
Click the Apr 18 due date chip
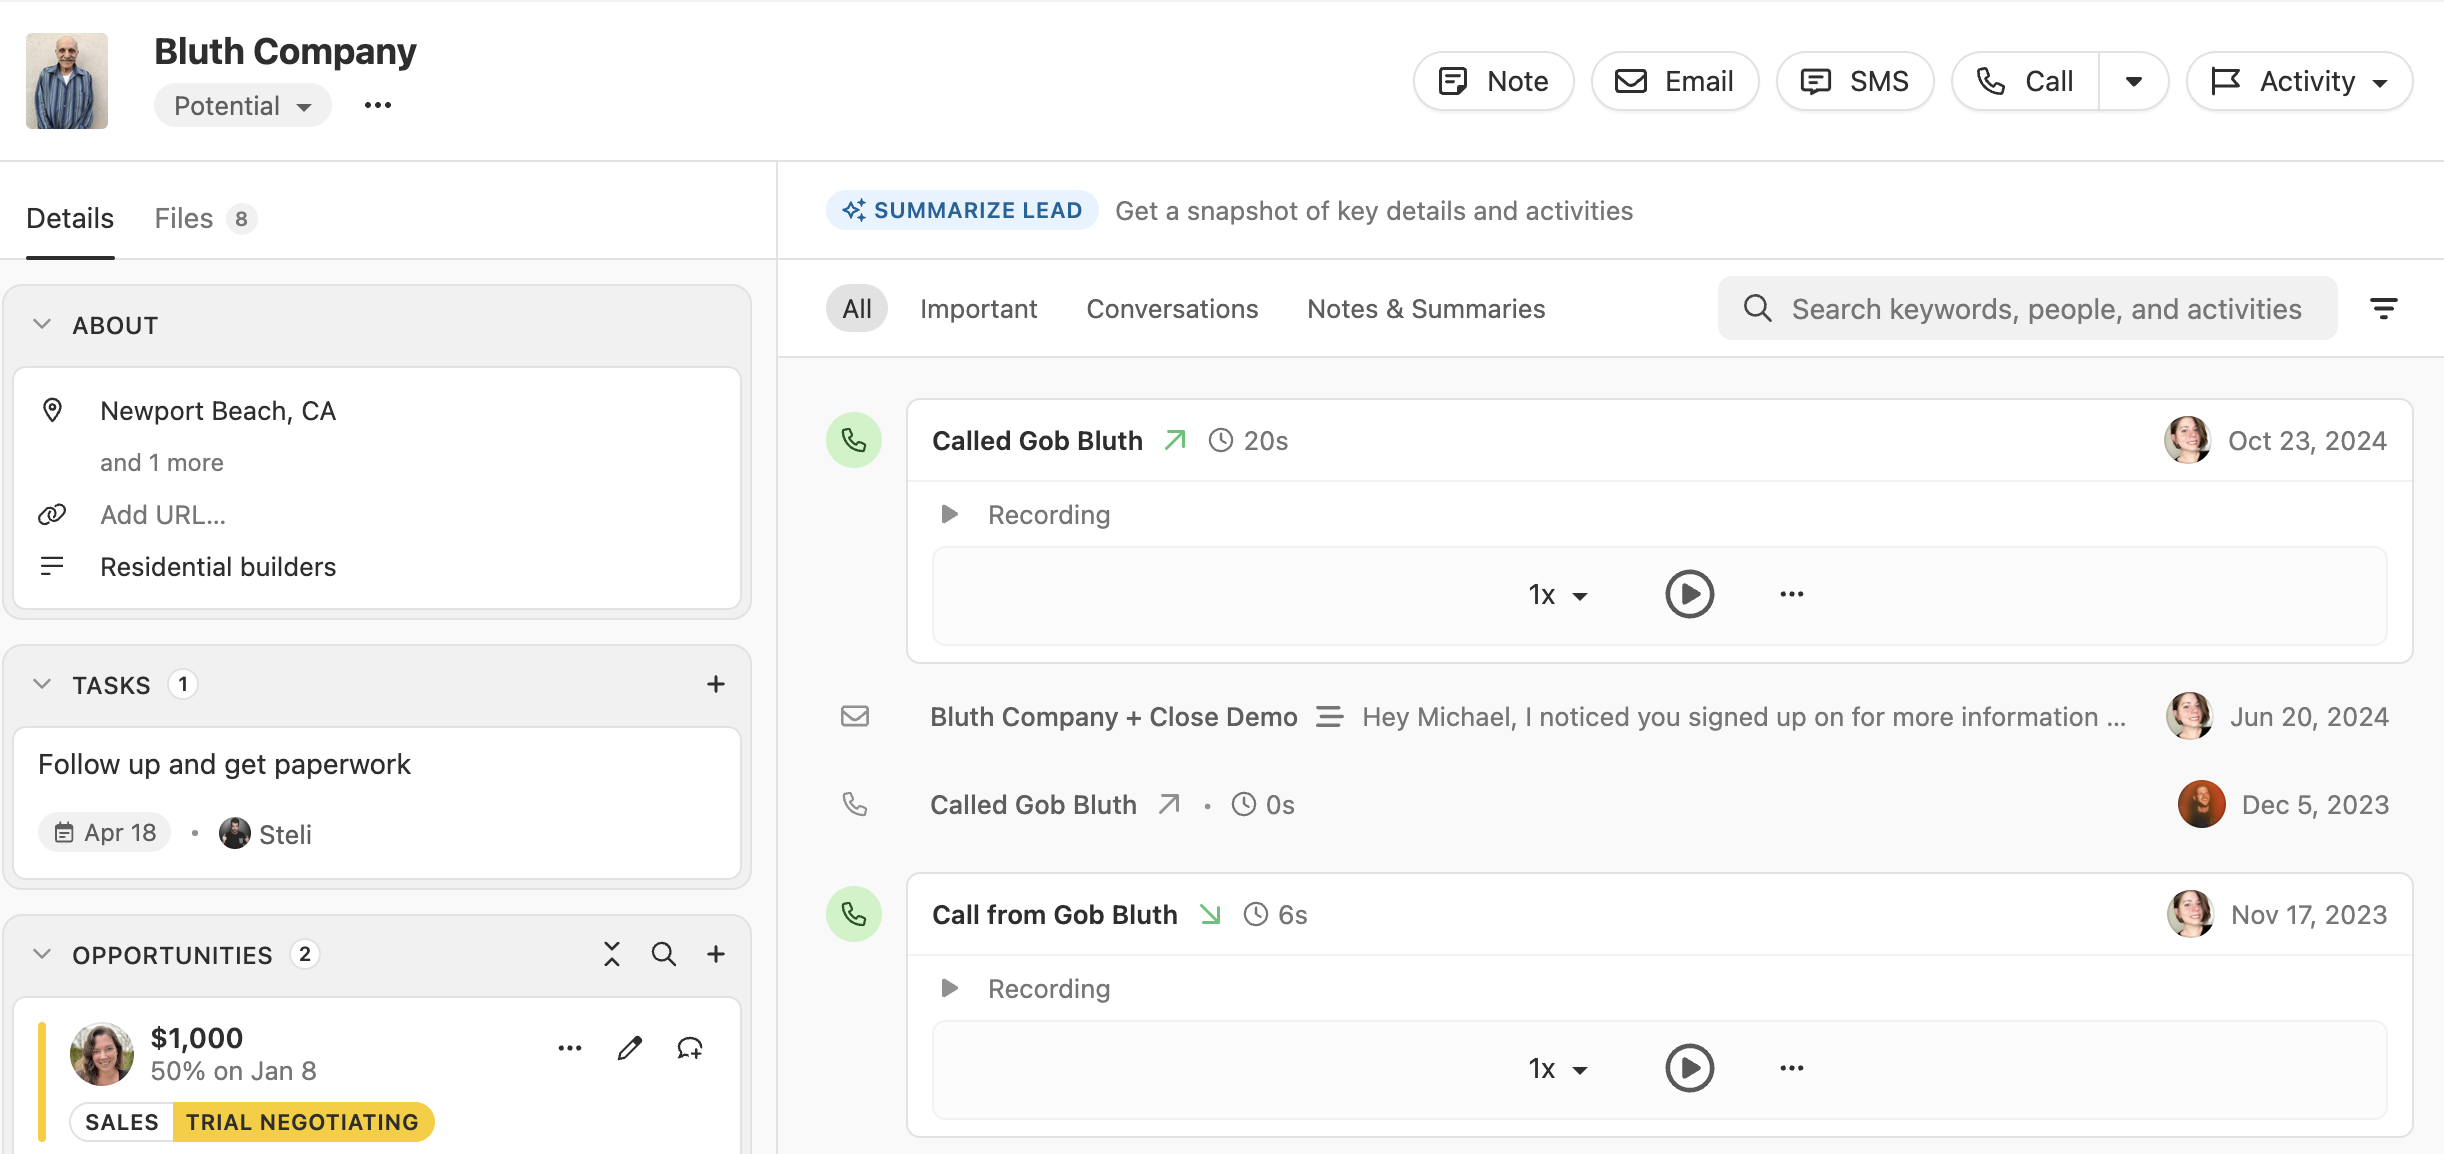click(x=105, y=832)
